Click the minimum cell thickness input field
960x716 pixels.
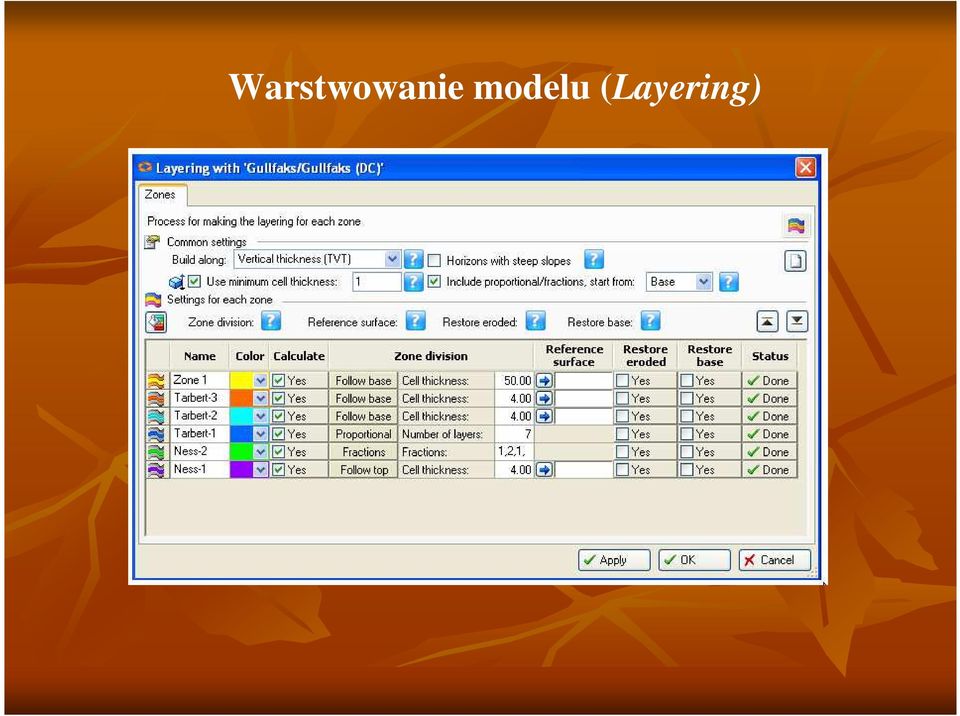[376, 282]
